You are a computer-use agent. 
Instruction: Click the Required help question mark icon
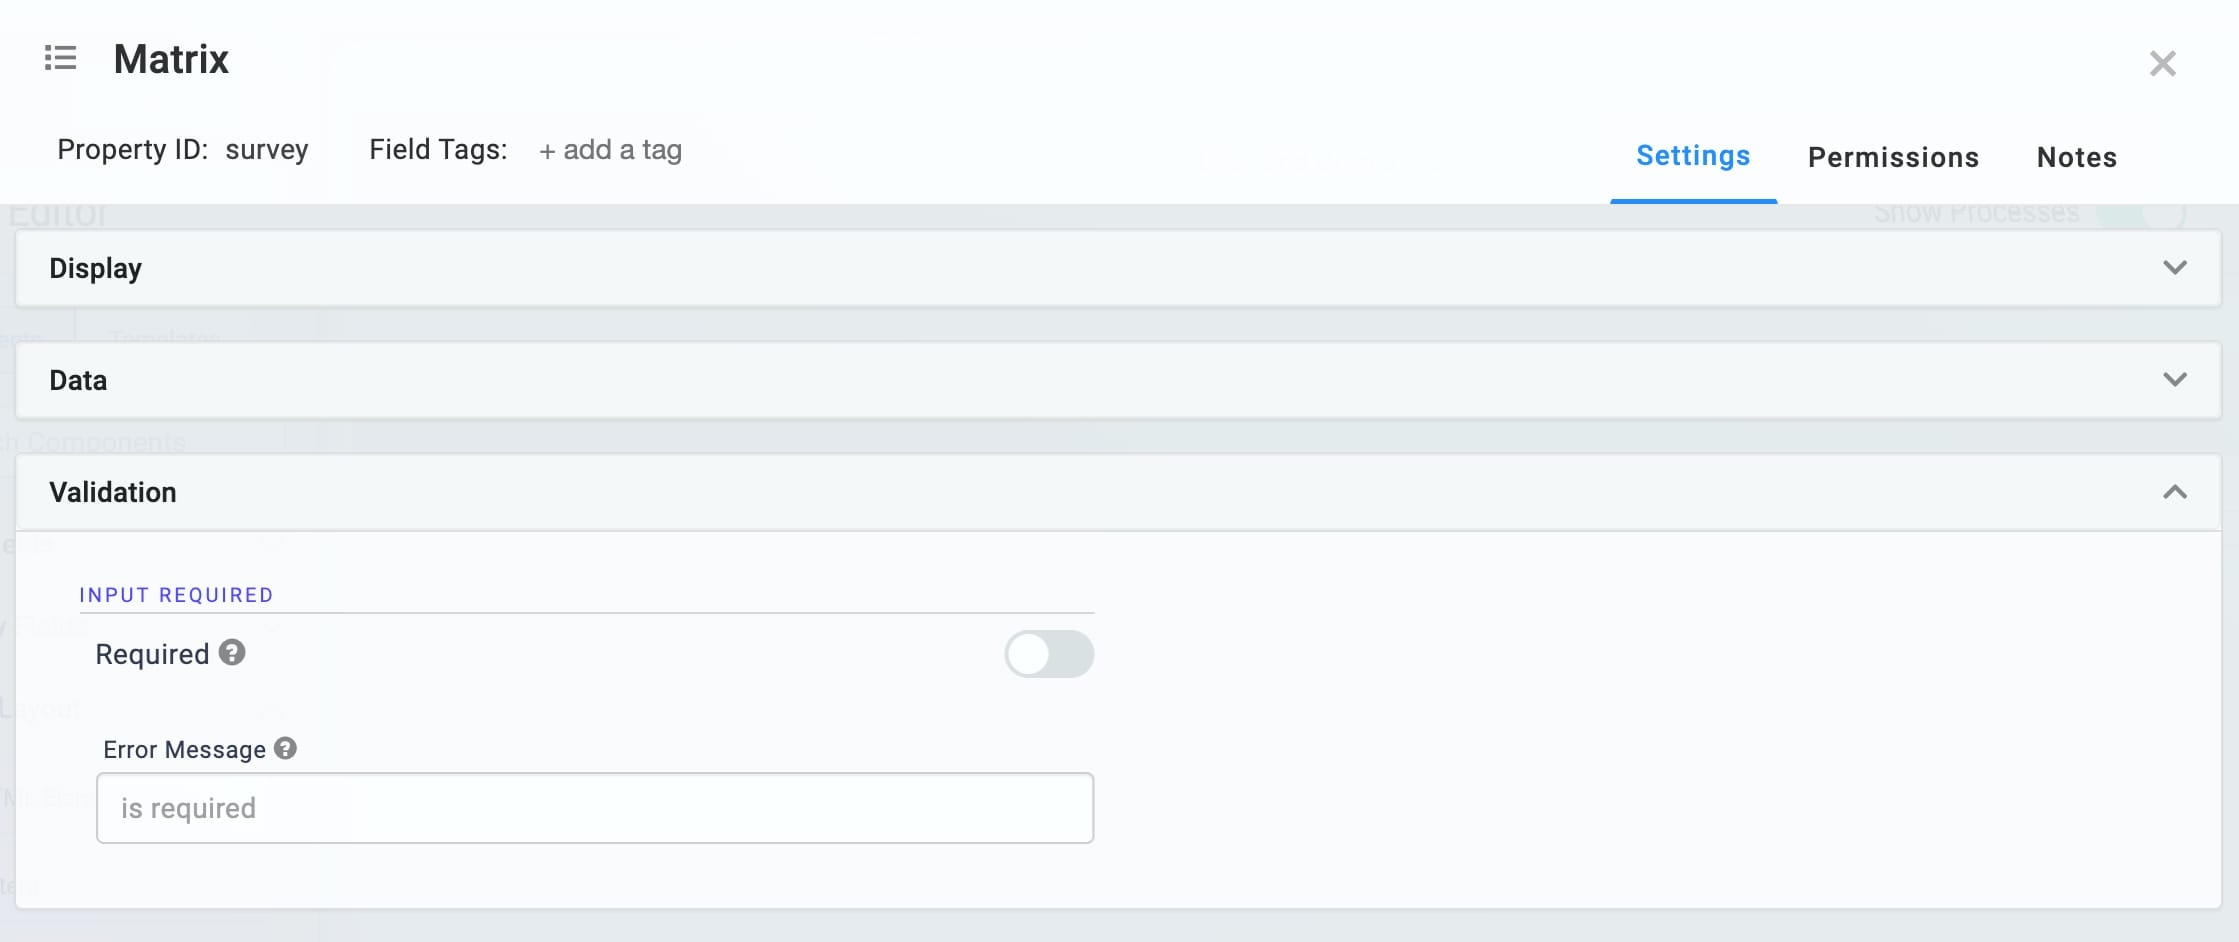pos(232,653)
